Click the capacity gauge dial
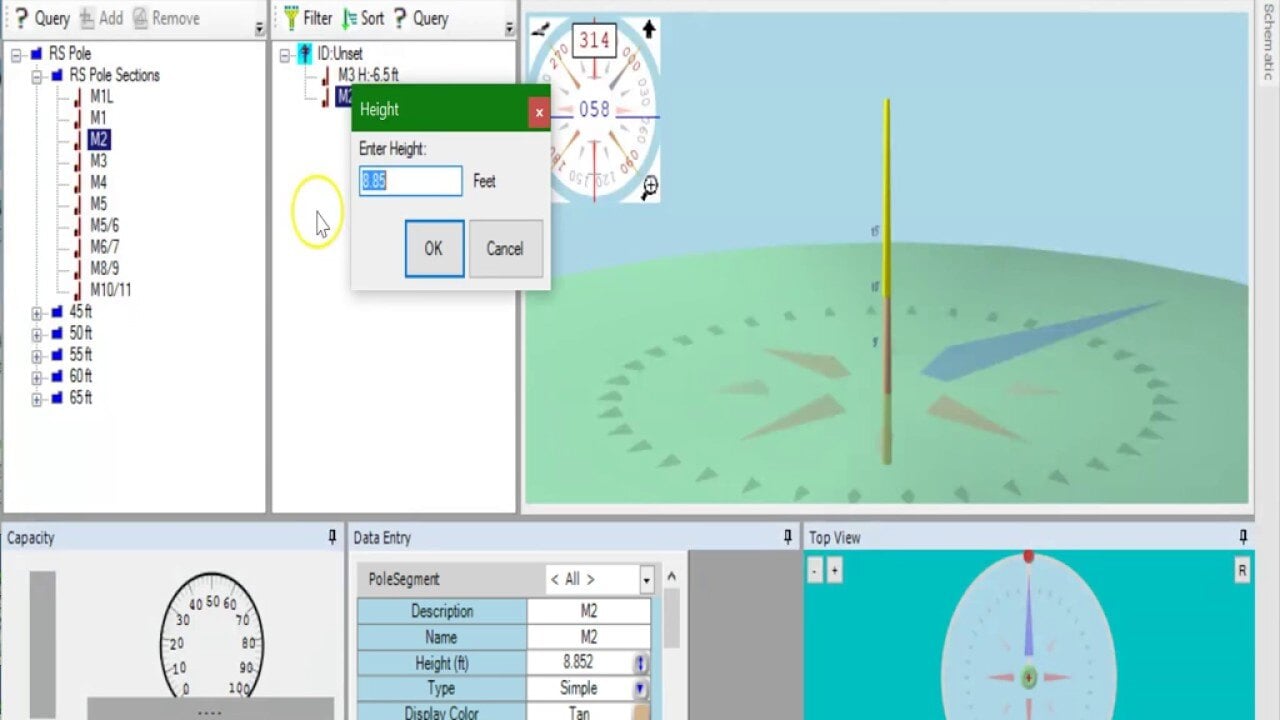The image size is (1280, 720). click(x=210, y=636)
